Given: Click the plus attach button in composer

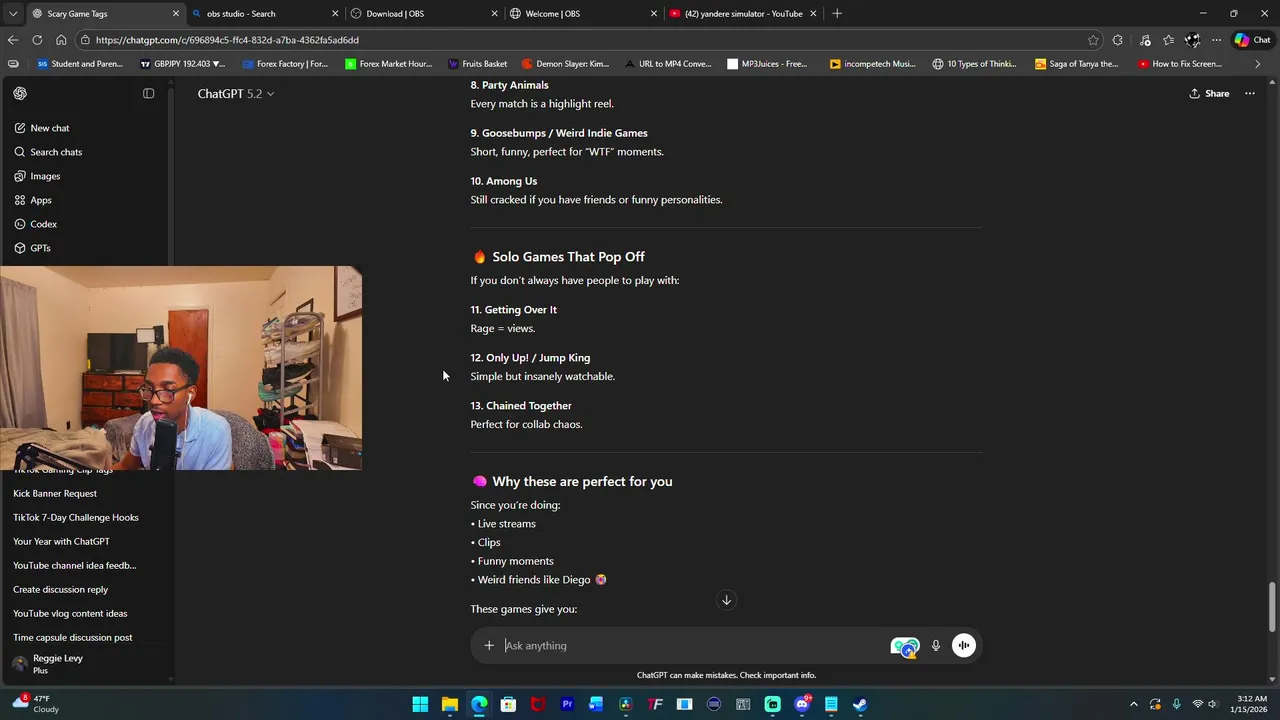Looking at the screenshot, I should coord(489,645).
